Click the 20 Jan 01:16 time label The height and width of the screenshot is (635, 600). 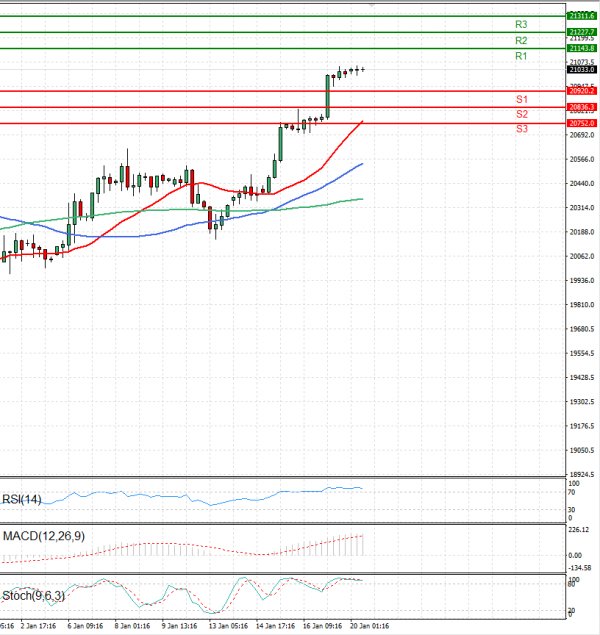coord(369,626)
